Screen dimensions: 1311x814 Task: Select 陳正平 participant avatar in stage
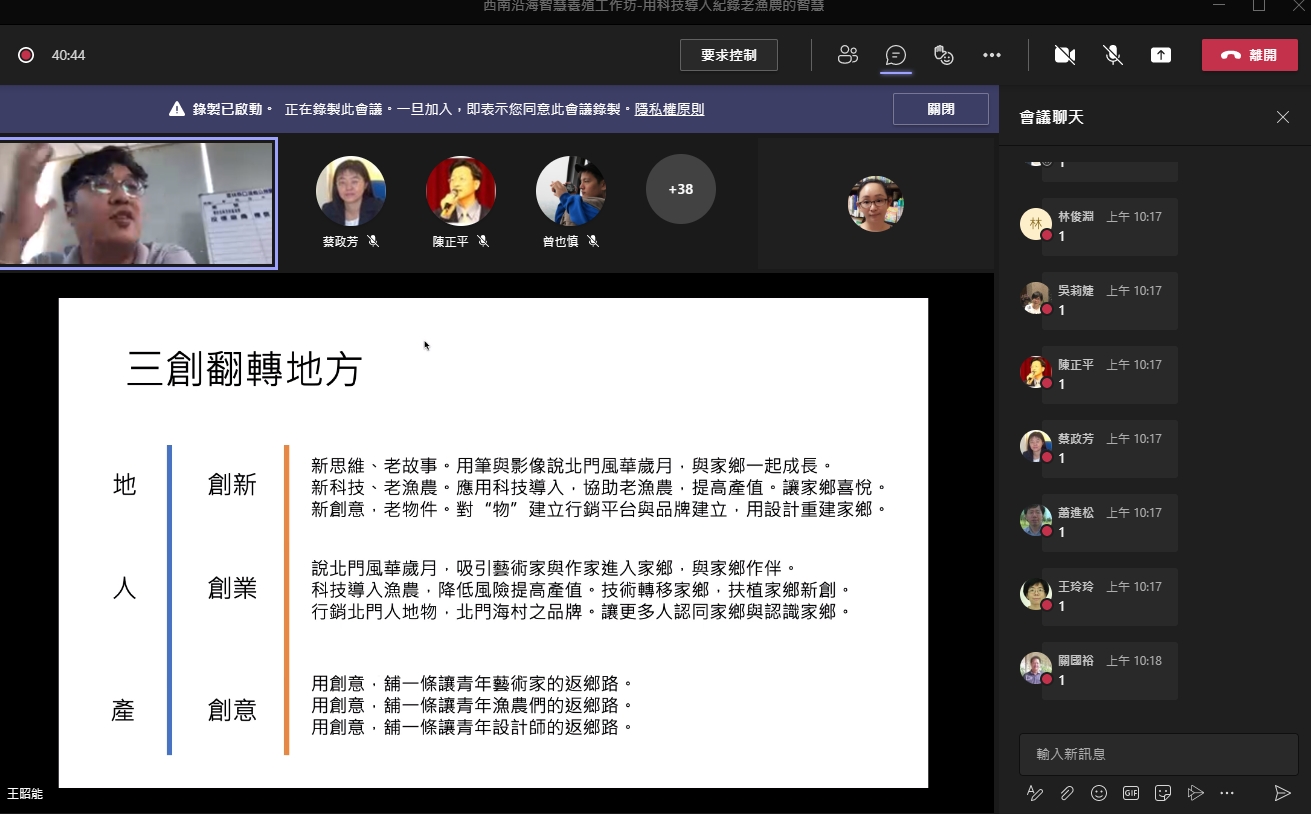[x=461, y=190]
